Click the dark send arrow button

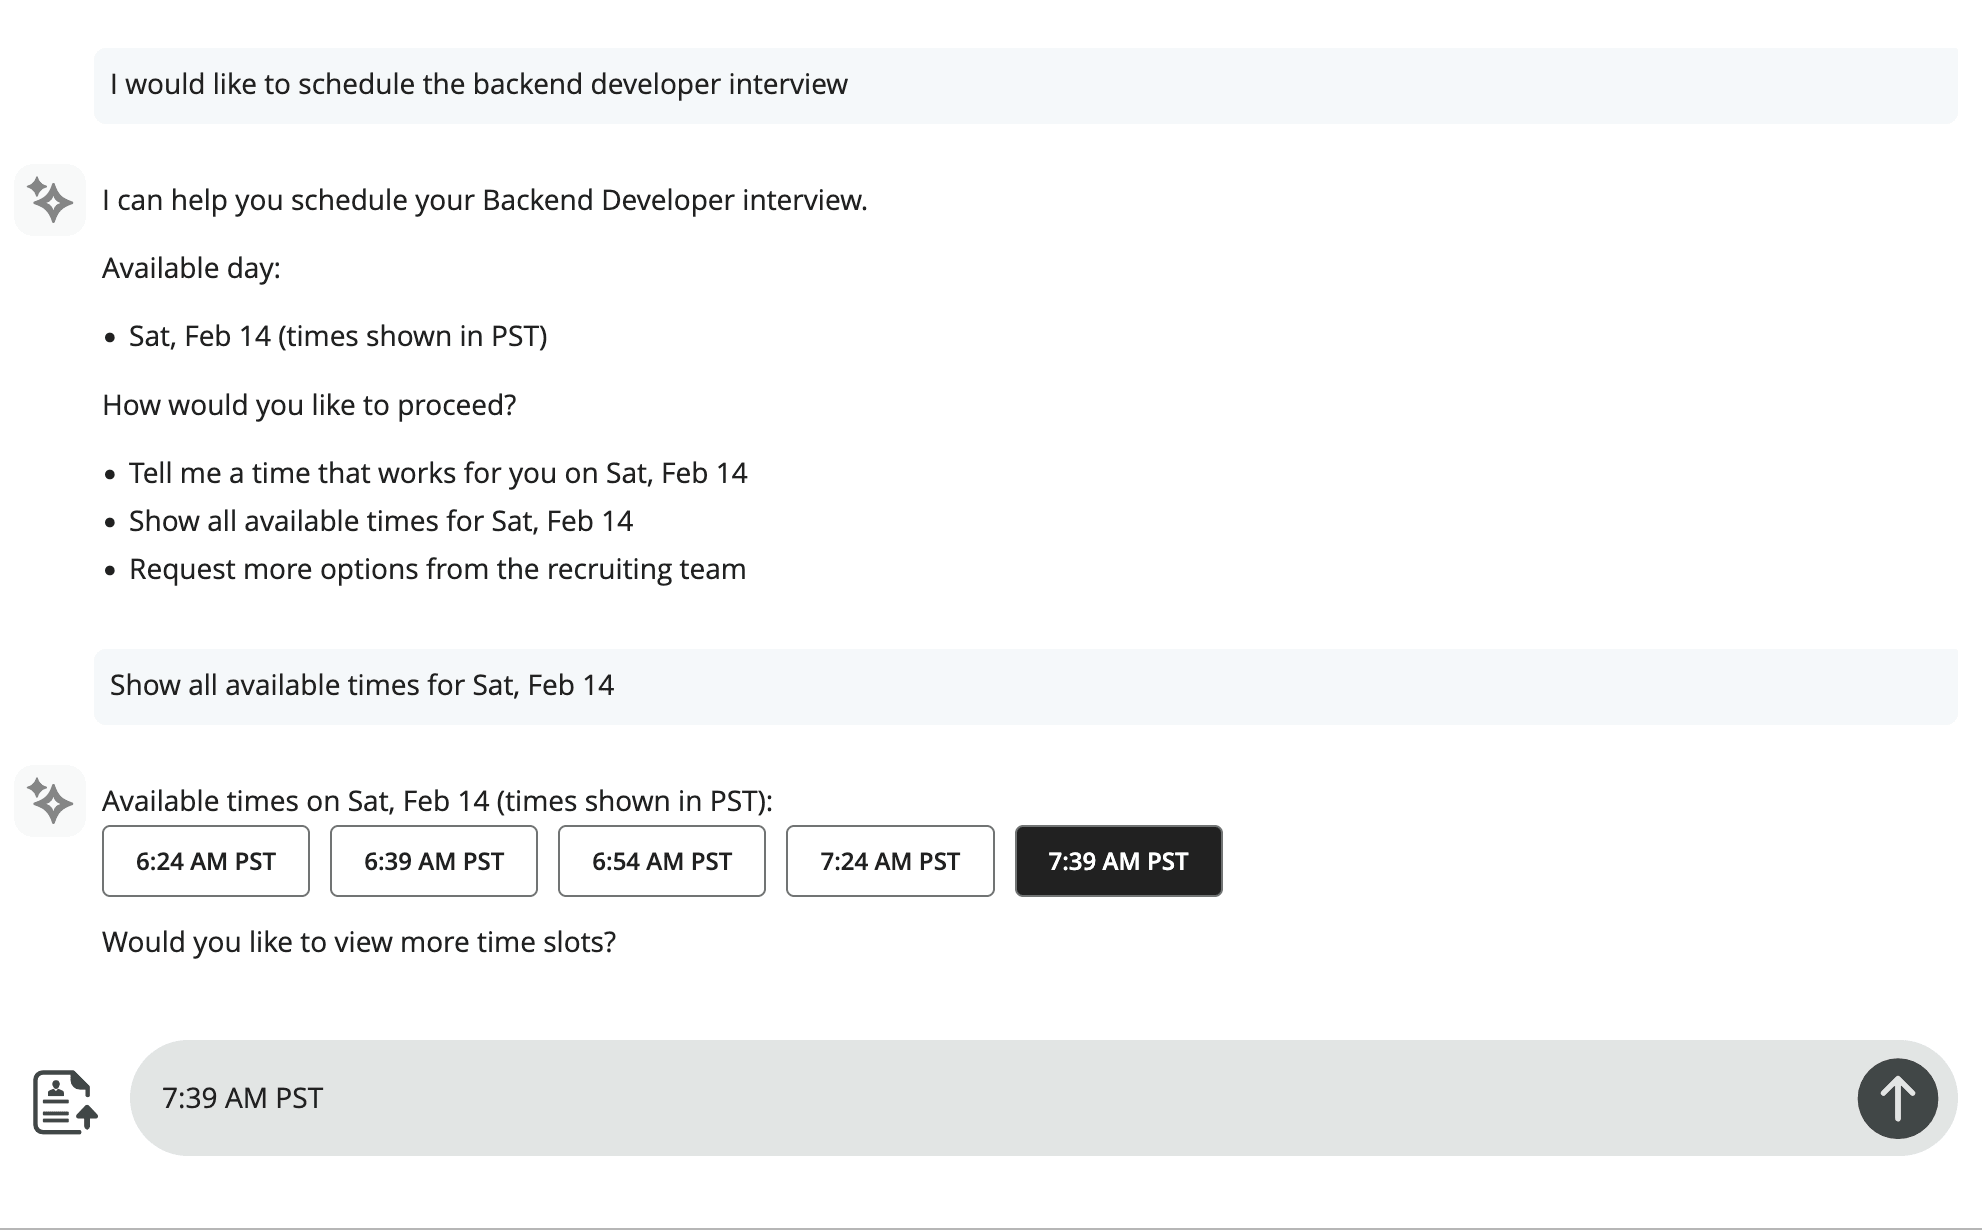[1898, 1097]
